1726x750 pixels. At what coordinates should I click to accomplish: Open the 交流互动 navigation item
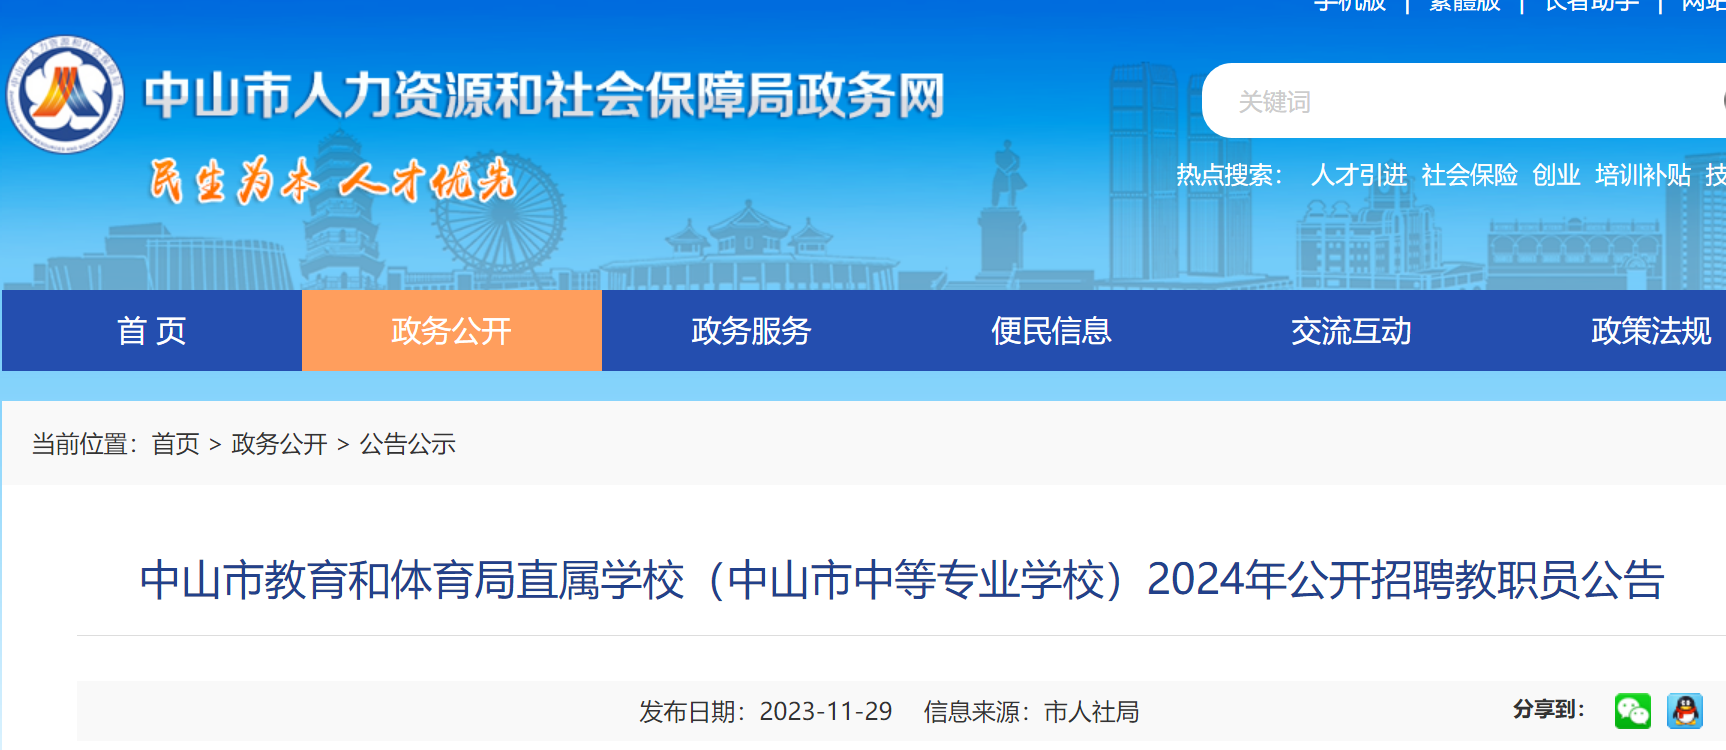[x=1351, y=331]
